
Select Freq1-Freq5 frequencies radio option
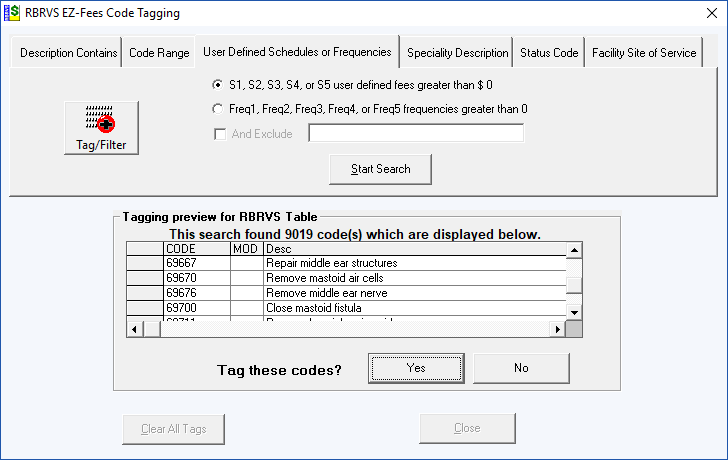coord(217,109)
